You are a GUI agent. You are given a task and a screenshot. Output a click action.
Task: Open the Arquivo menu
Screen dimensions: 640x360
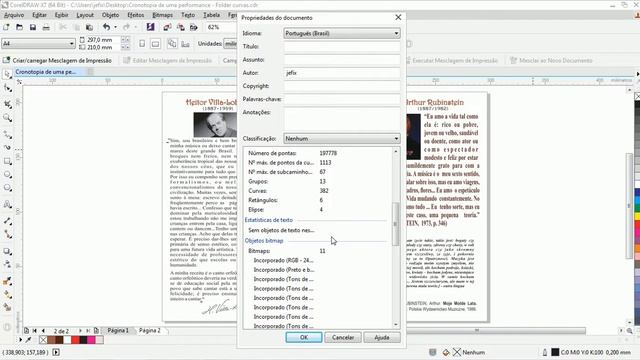click(14, 15)
